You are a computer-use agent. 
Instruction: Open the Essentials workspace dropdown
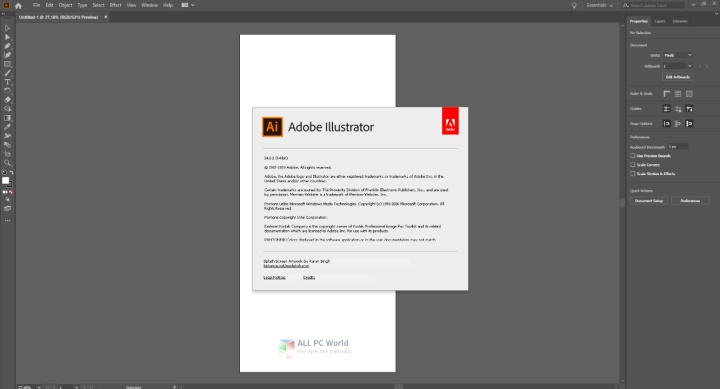[x=600, y=5]
